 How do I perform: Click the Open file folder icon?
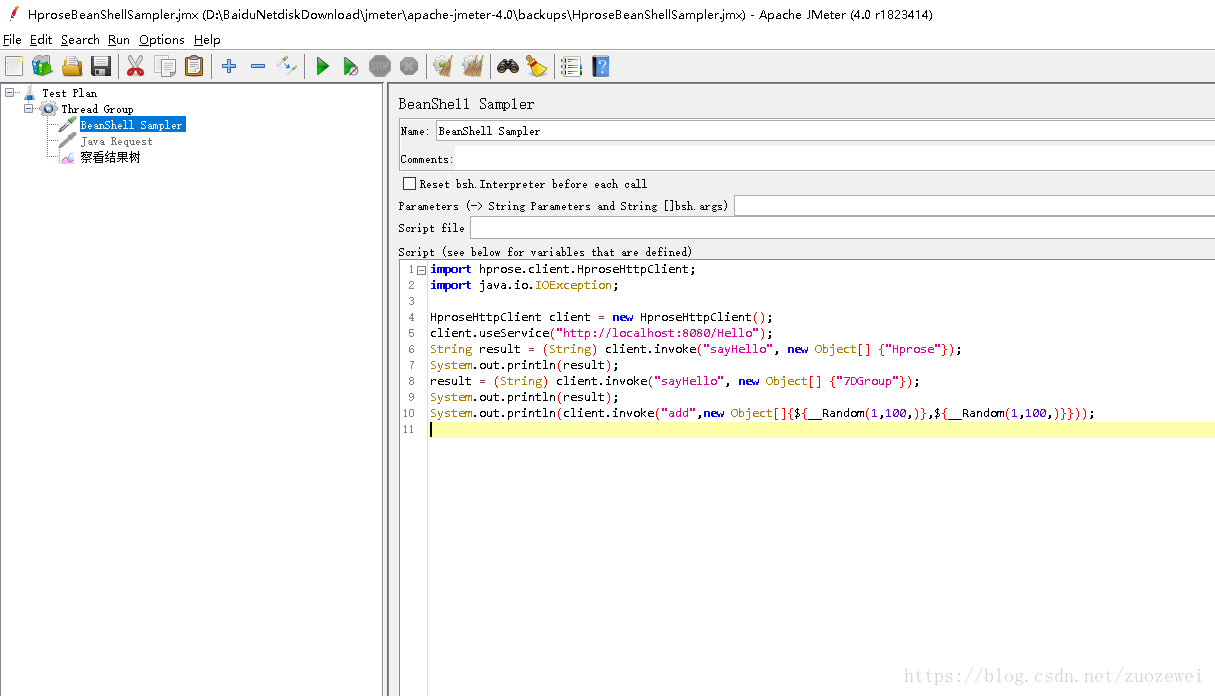tap(72, 66)
